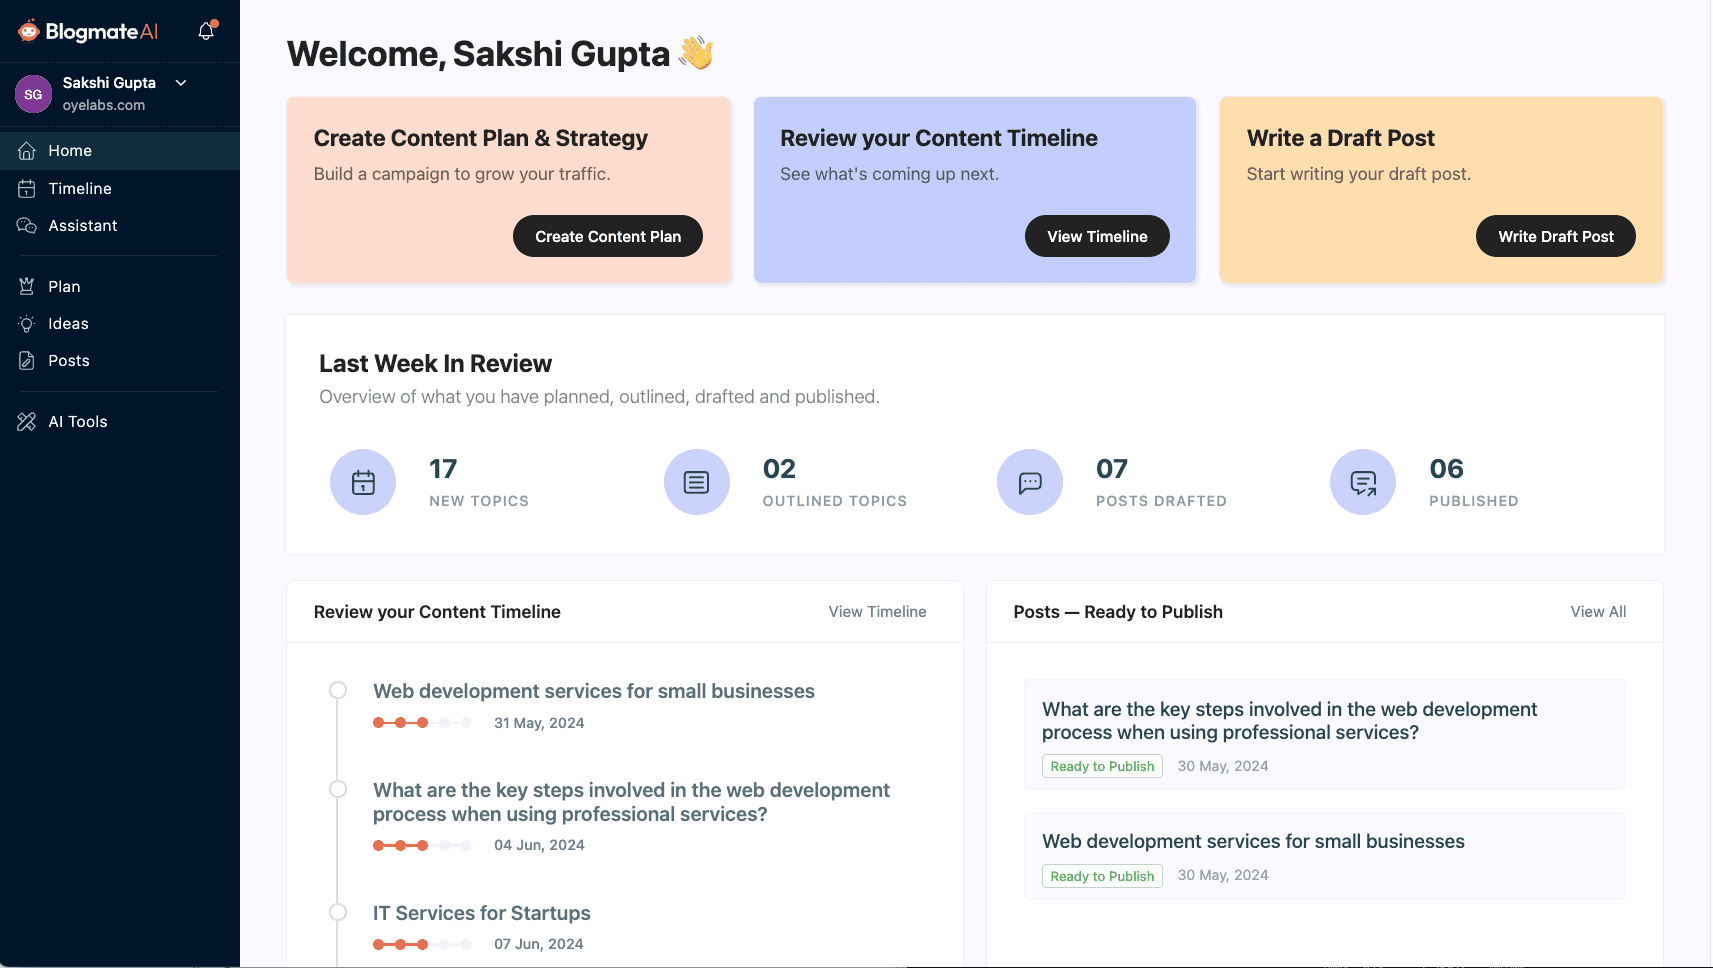Open Assistant in the sidebar
Image resolution: width=1713 pixels, height=968 pixels.
point(83,226)
